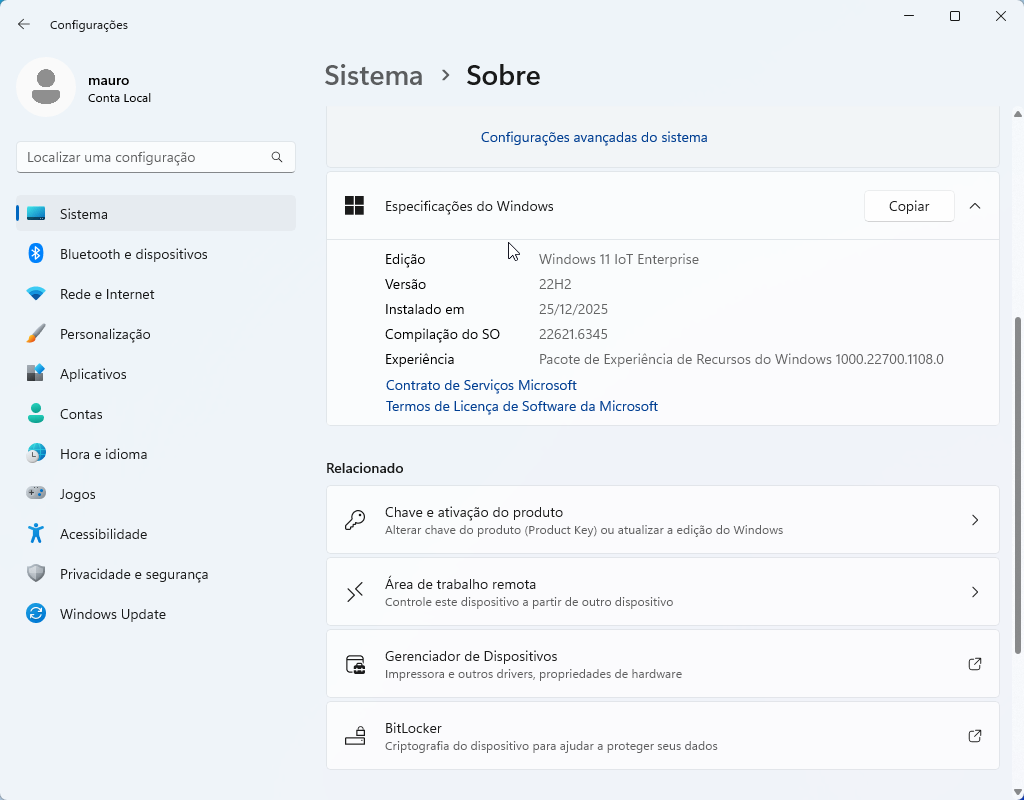The width and height of the screenshot is (1024, 800).
Task: Click the 22H2 version value
Action: (x=555, y=284)
